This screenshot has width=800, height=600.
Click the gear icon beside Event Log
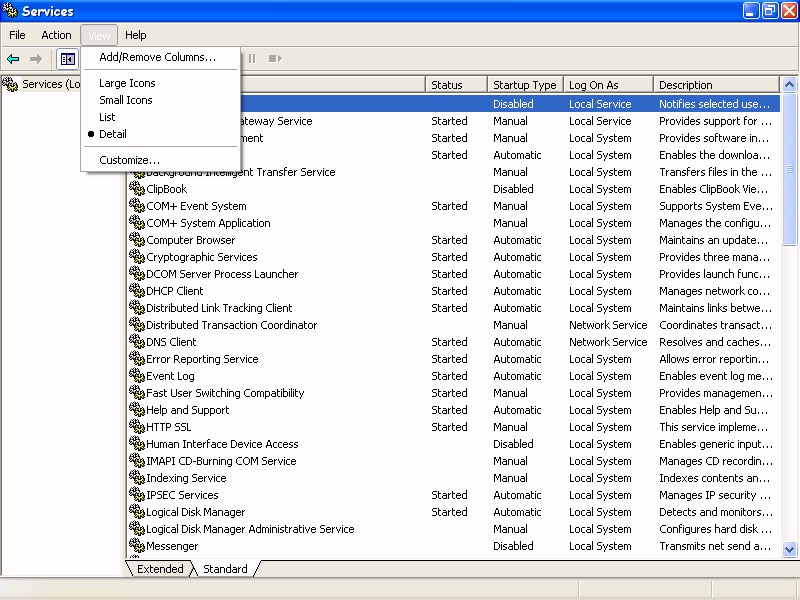[x=137, y=376]
